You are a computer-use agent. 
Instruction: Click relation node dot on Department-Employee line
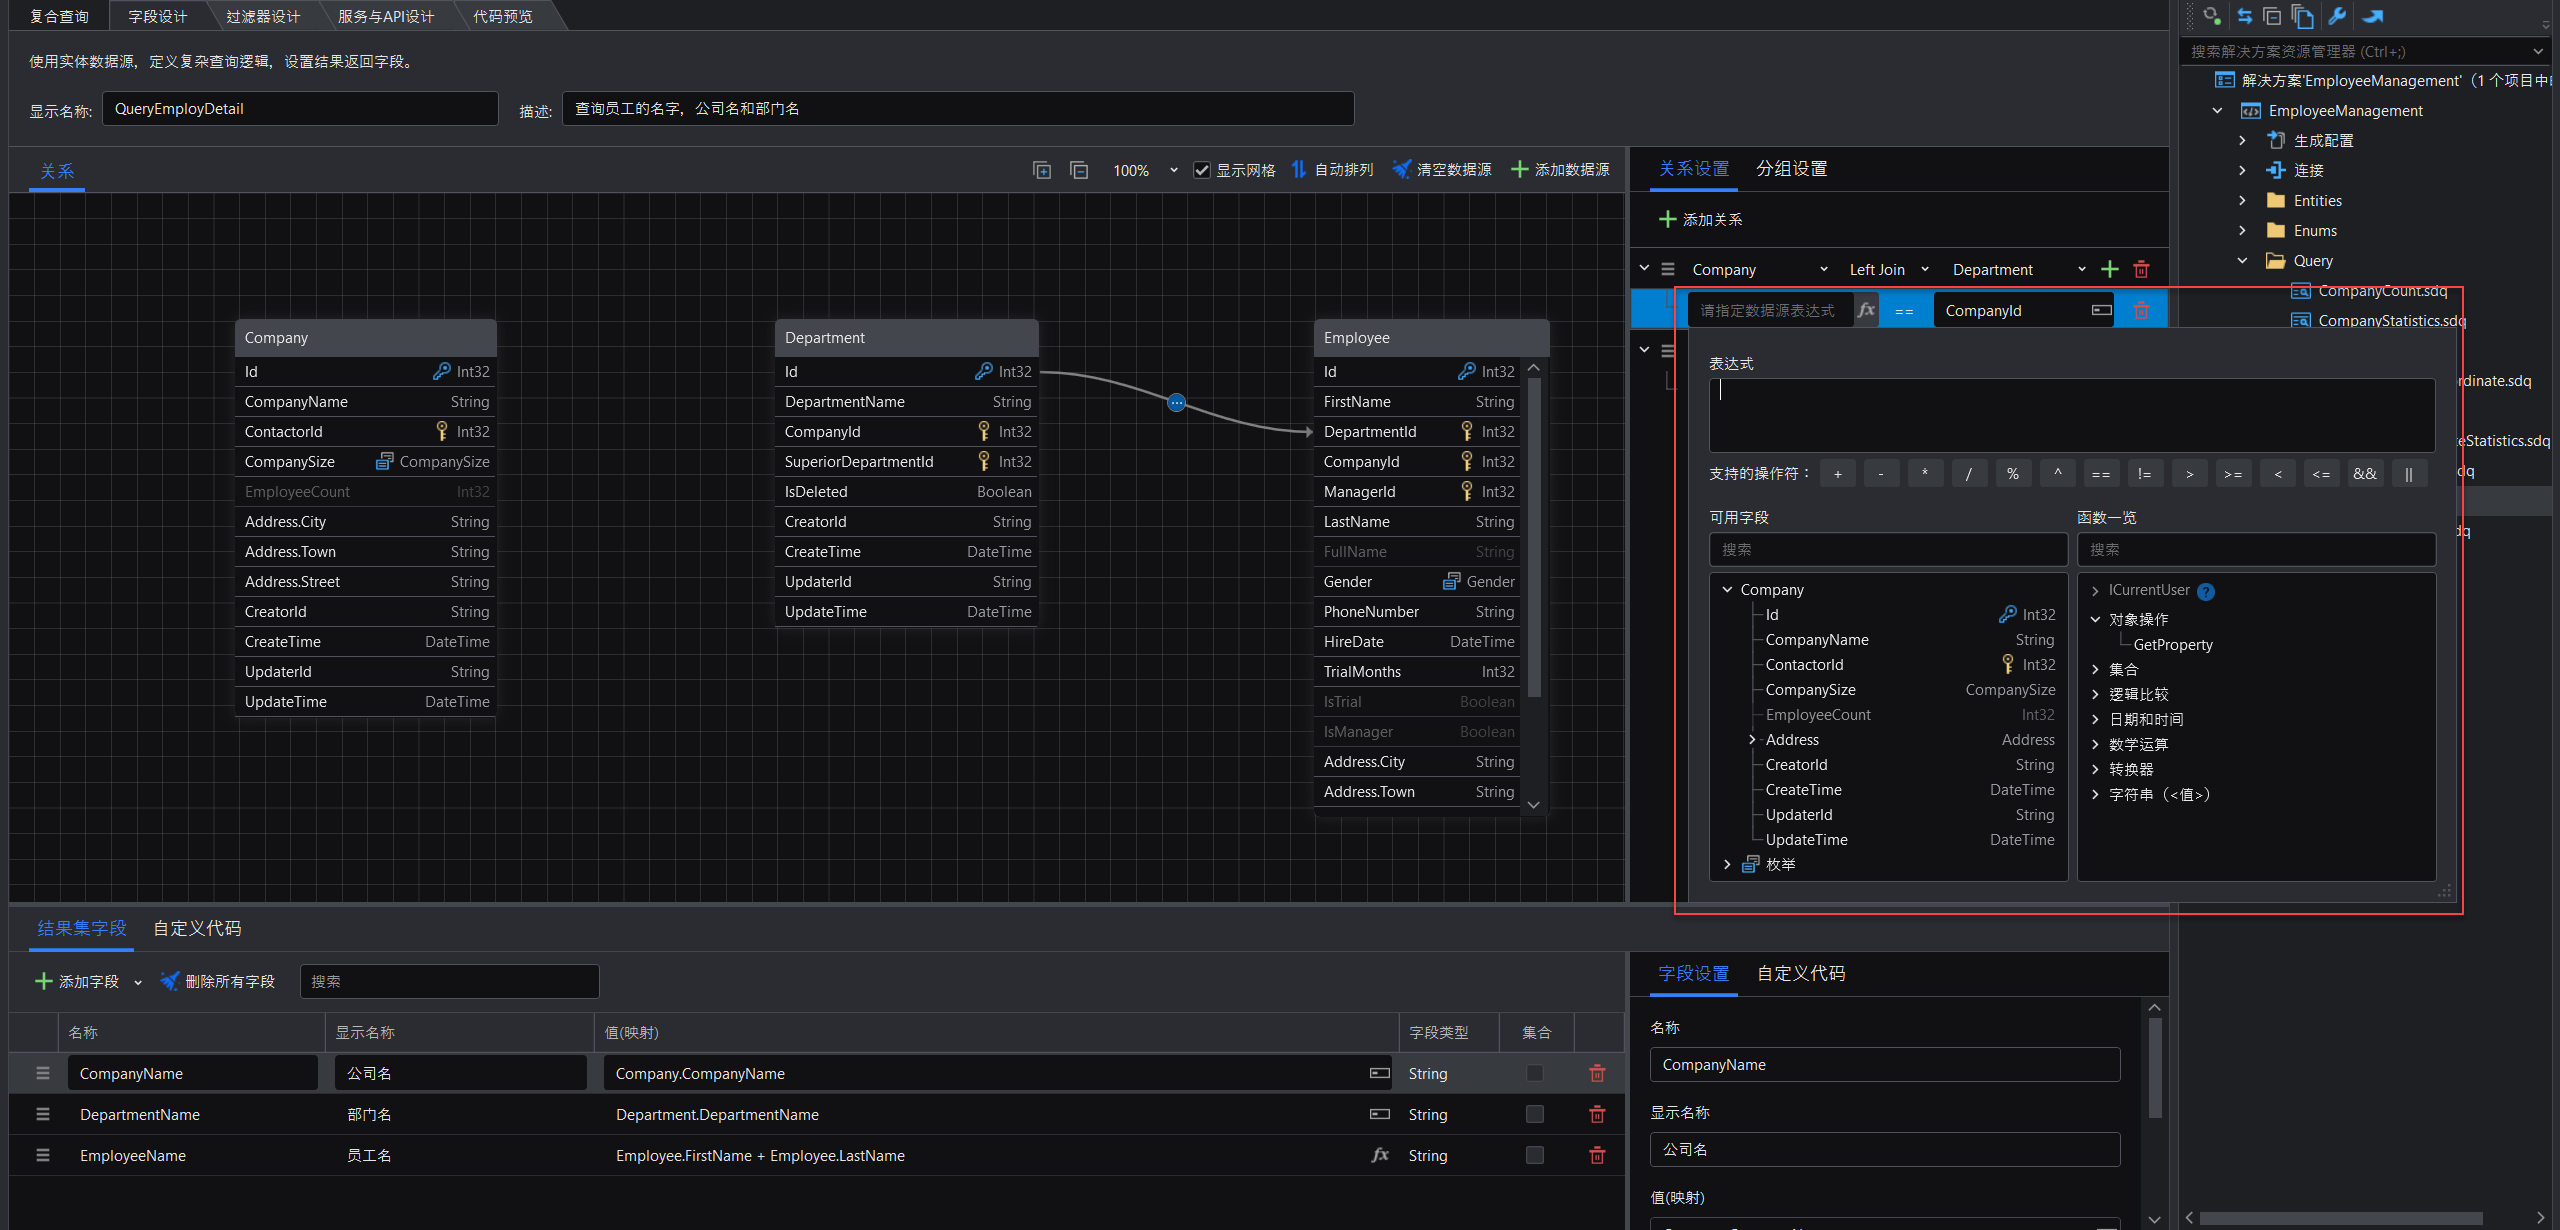pyautogui.click(x=1177, y=402)
